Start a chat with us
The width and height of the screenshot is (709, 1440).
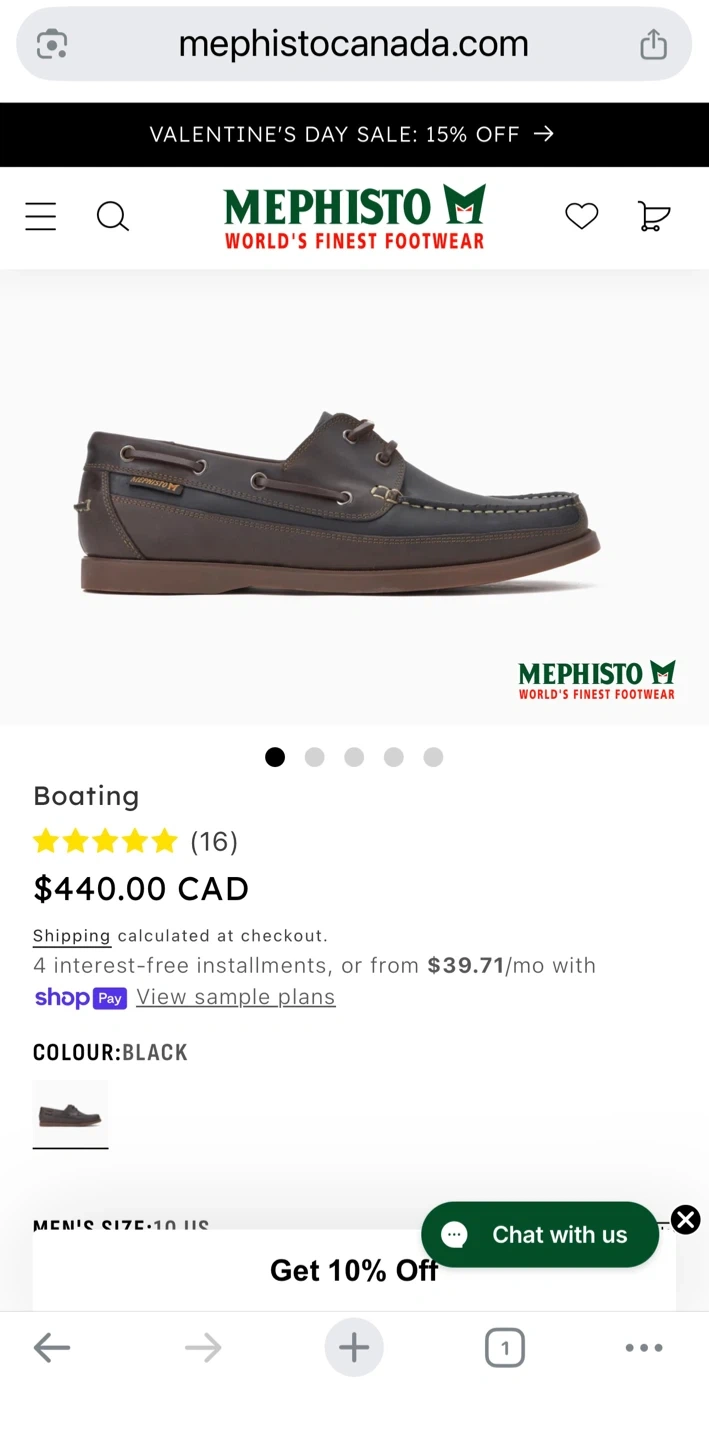[x=540, y=1235]
